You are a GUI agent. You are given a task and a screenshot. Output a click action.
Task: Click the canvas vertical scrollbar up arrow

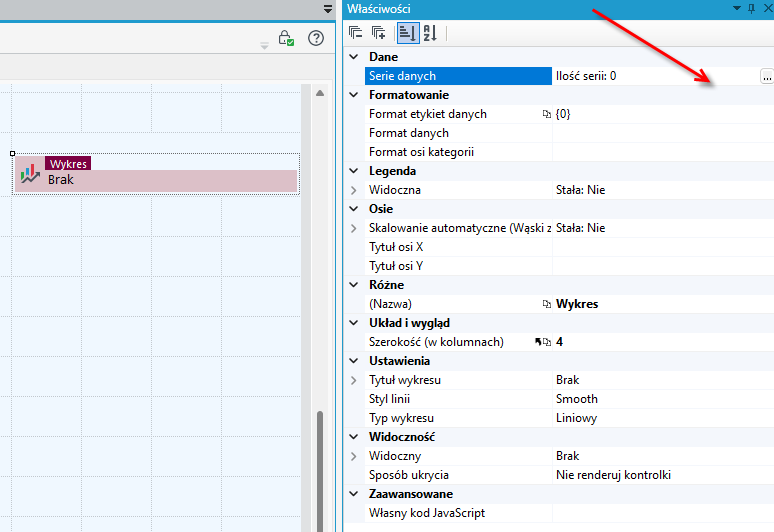pos(320,93)
